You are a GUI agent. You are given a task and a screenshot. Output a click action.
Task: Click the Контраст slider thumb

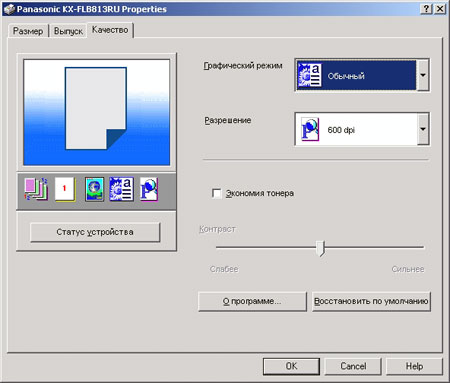click(x=320, y=248)
